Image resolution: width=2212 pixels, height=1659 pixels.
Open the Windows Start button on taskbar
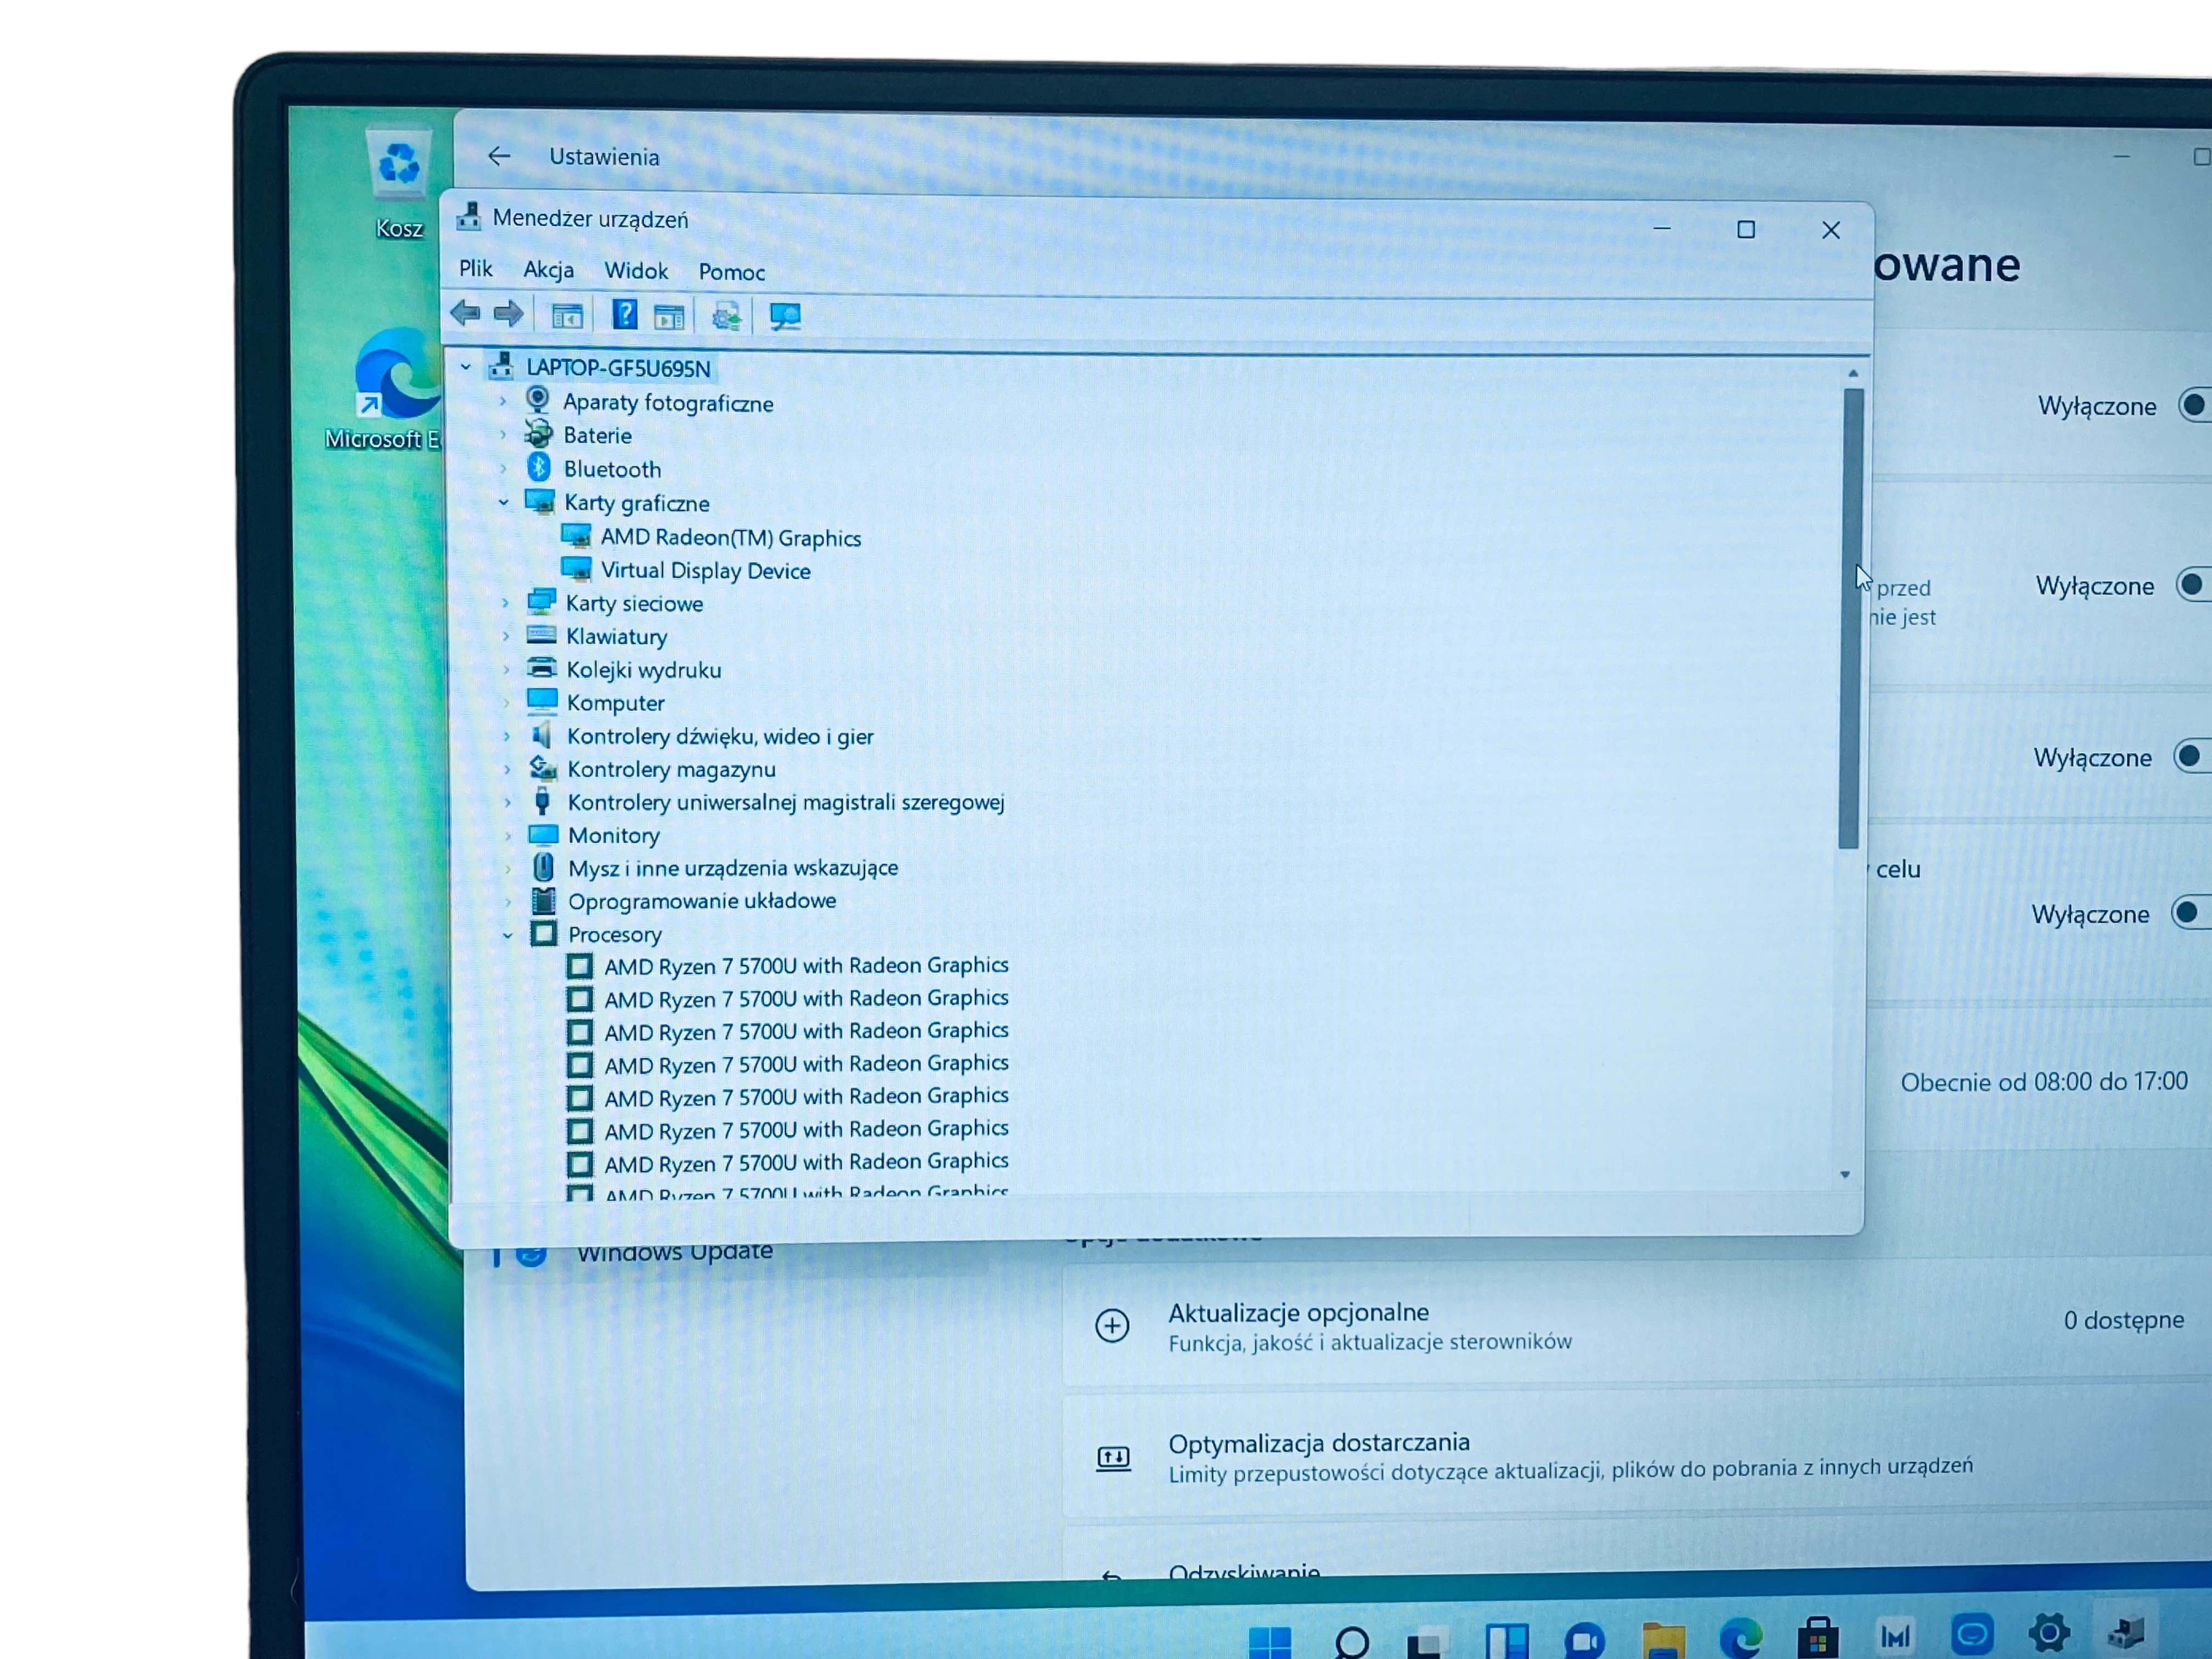tap(1271, 1642)
